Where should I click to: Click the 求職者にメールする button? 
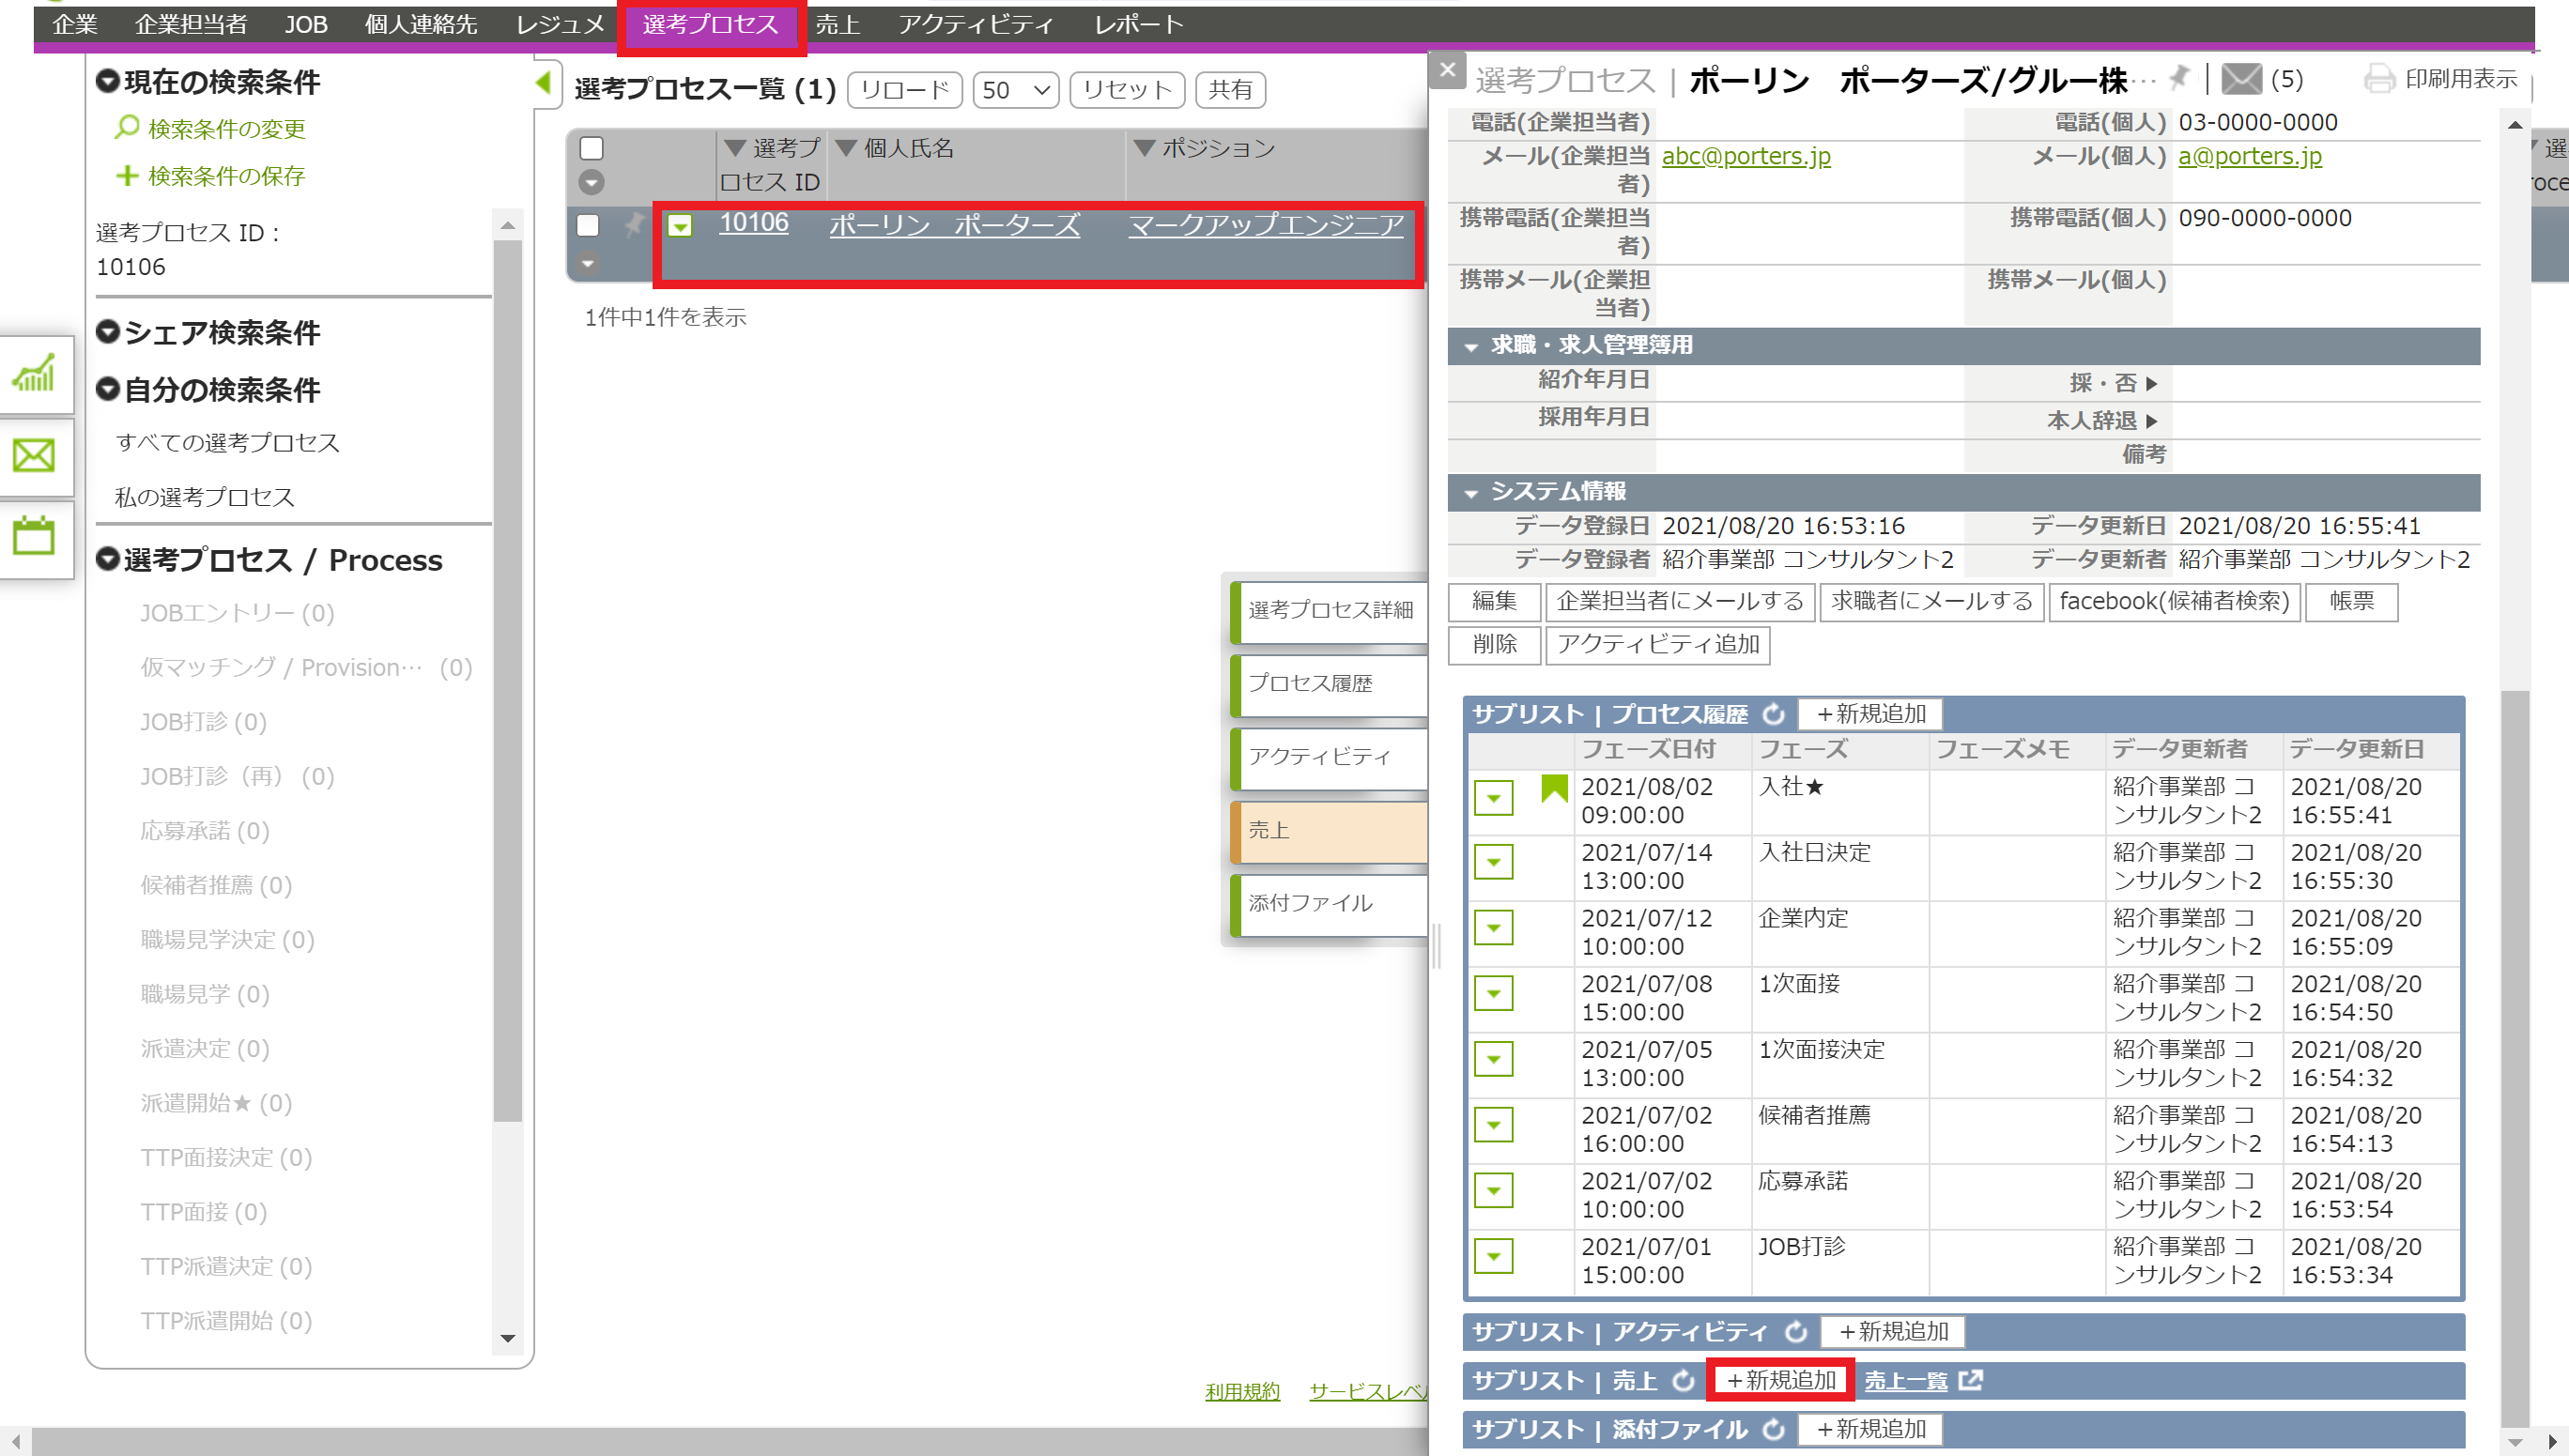[1931, 601]
